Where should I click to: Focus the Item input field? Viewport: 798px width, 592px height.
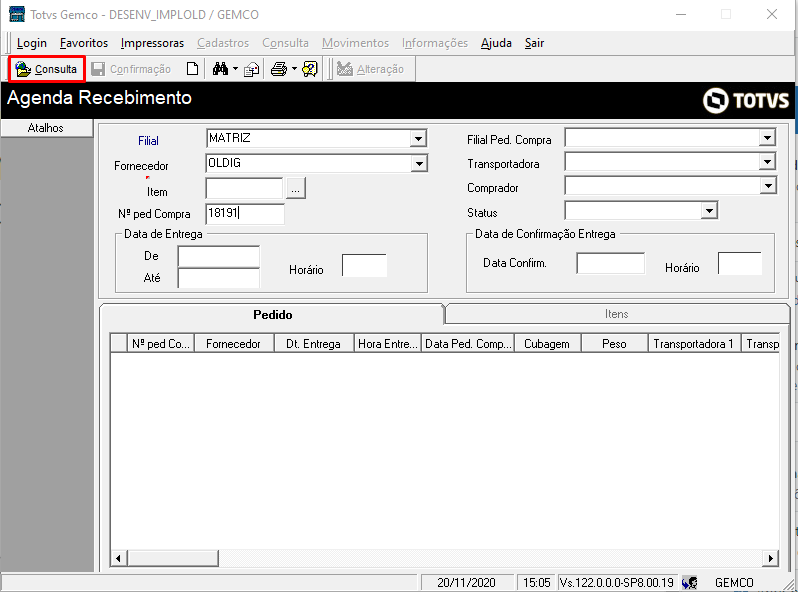point(244,188)
